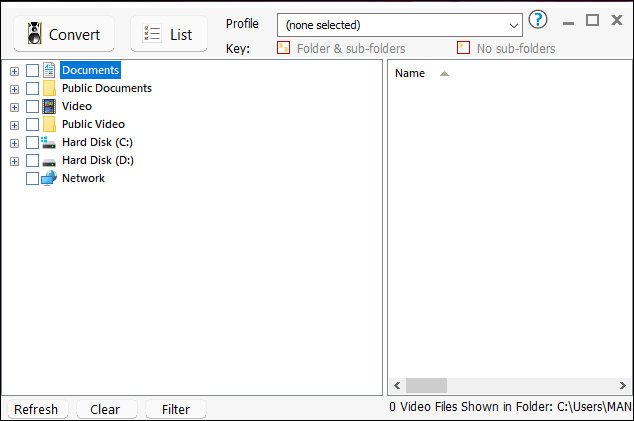Click the Public Documents folder icon
Image resolution: width=634 pixels, height=421 pixels.
click(49, 88)
